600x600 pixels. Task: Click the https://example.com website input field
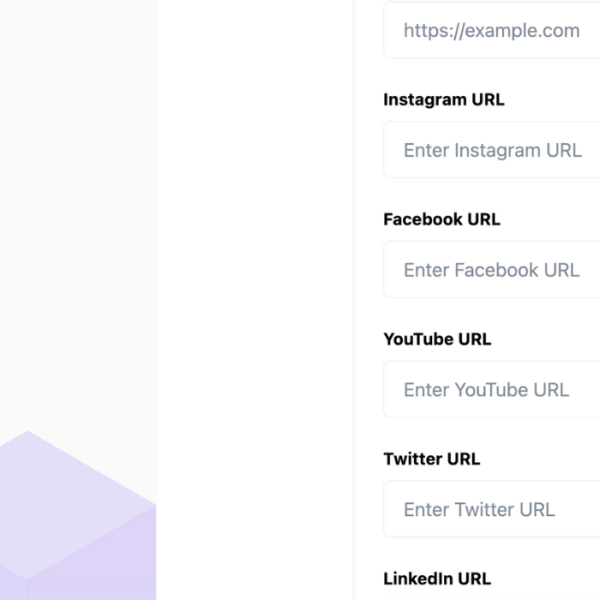coord(491,31)
